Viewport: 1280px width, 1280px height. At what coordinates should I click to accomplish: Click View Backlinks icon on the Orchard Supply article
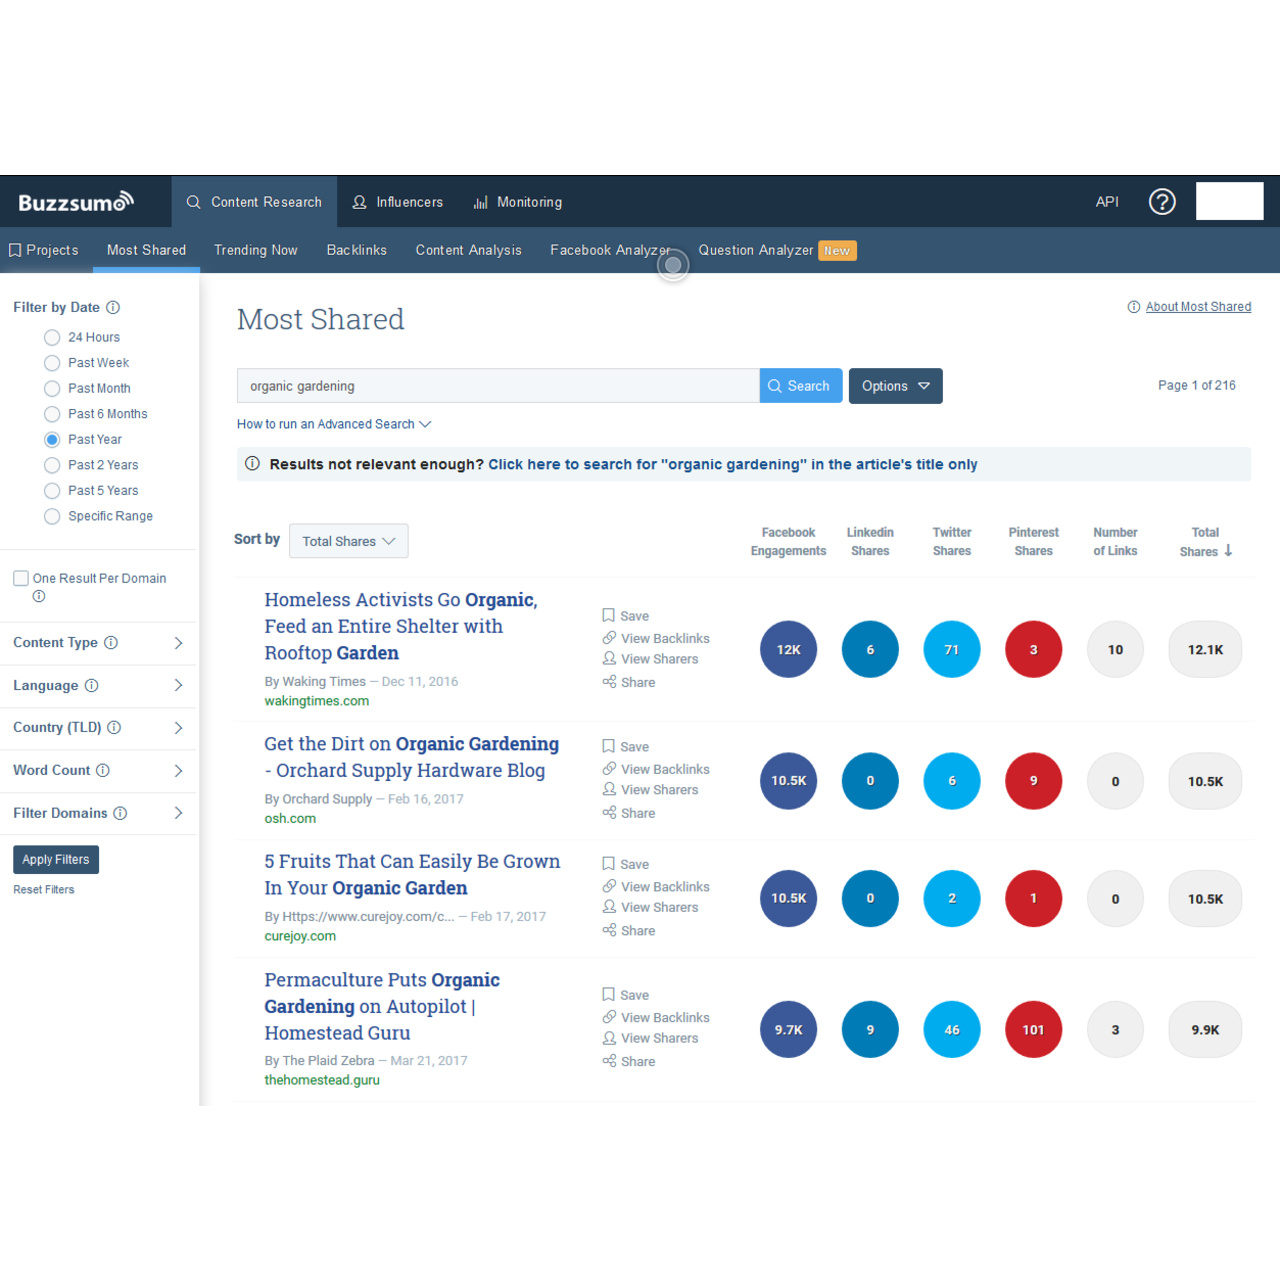(x=610, y=768)
